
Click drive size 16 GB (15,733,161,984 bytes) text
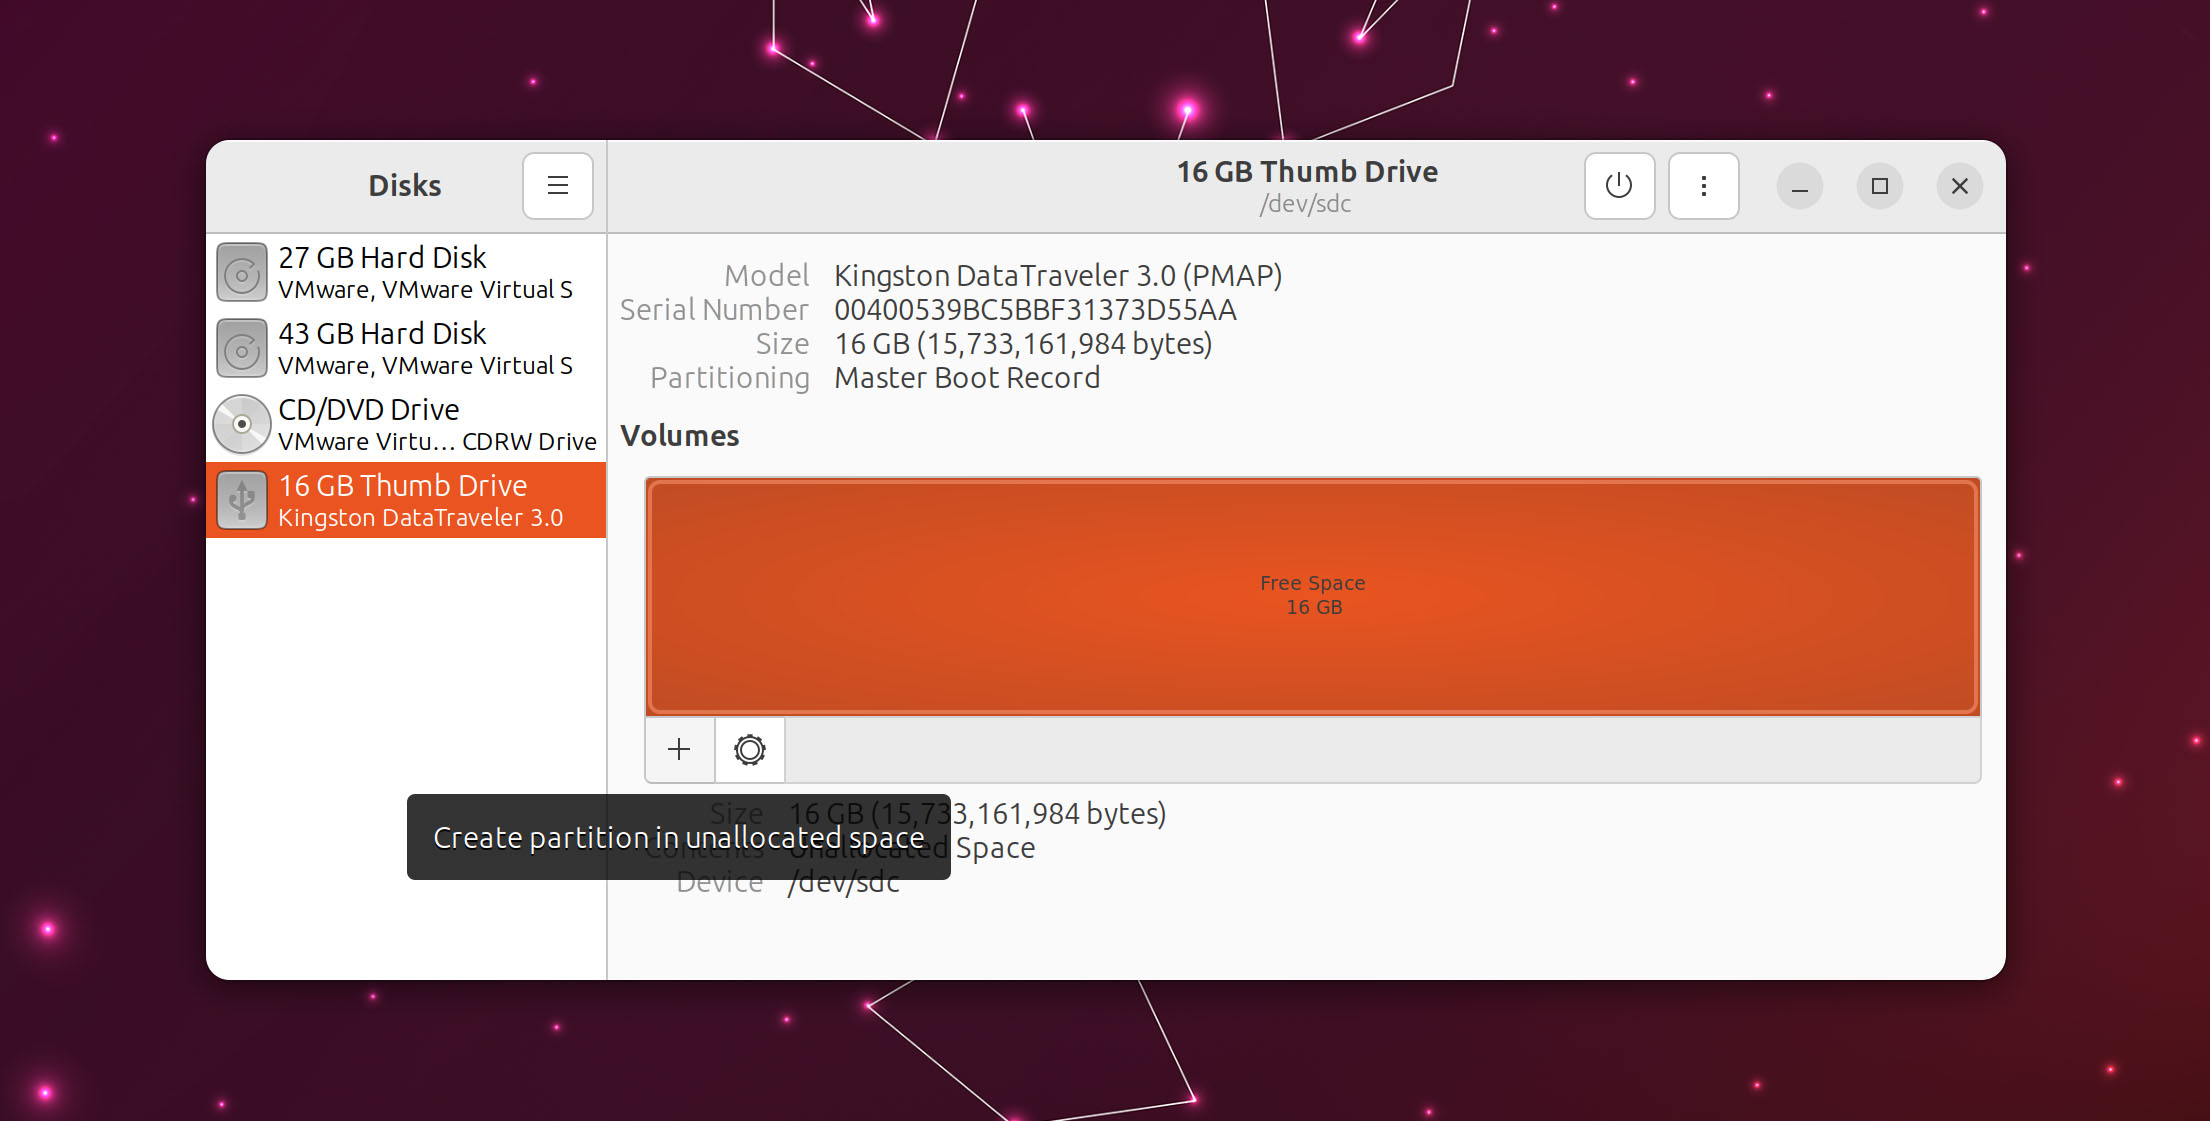(x=1023, y=344)
